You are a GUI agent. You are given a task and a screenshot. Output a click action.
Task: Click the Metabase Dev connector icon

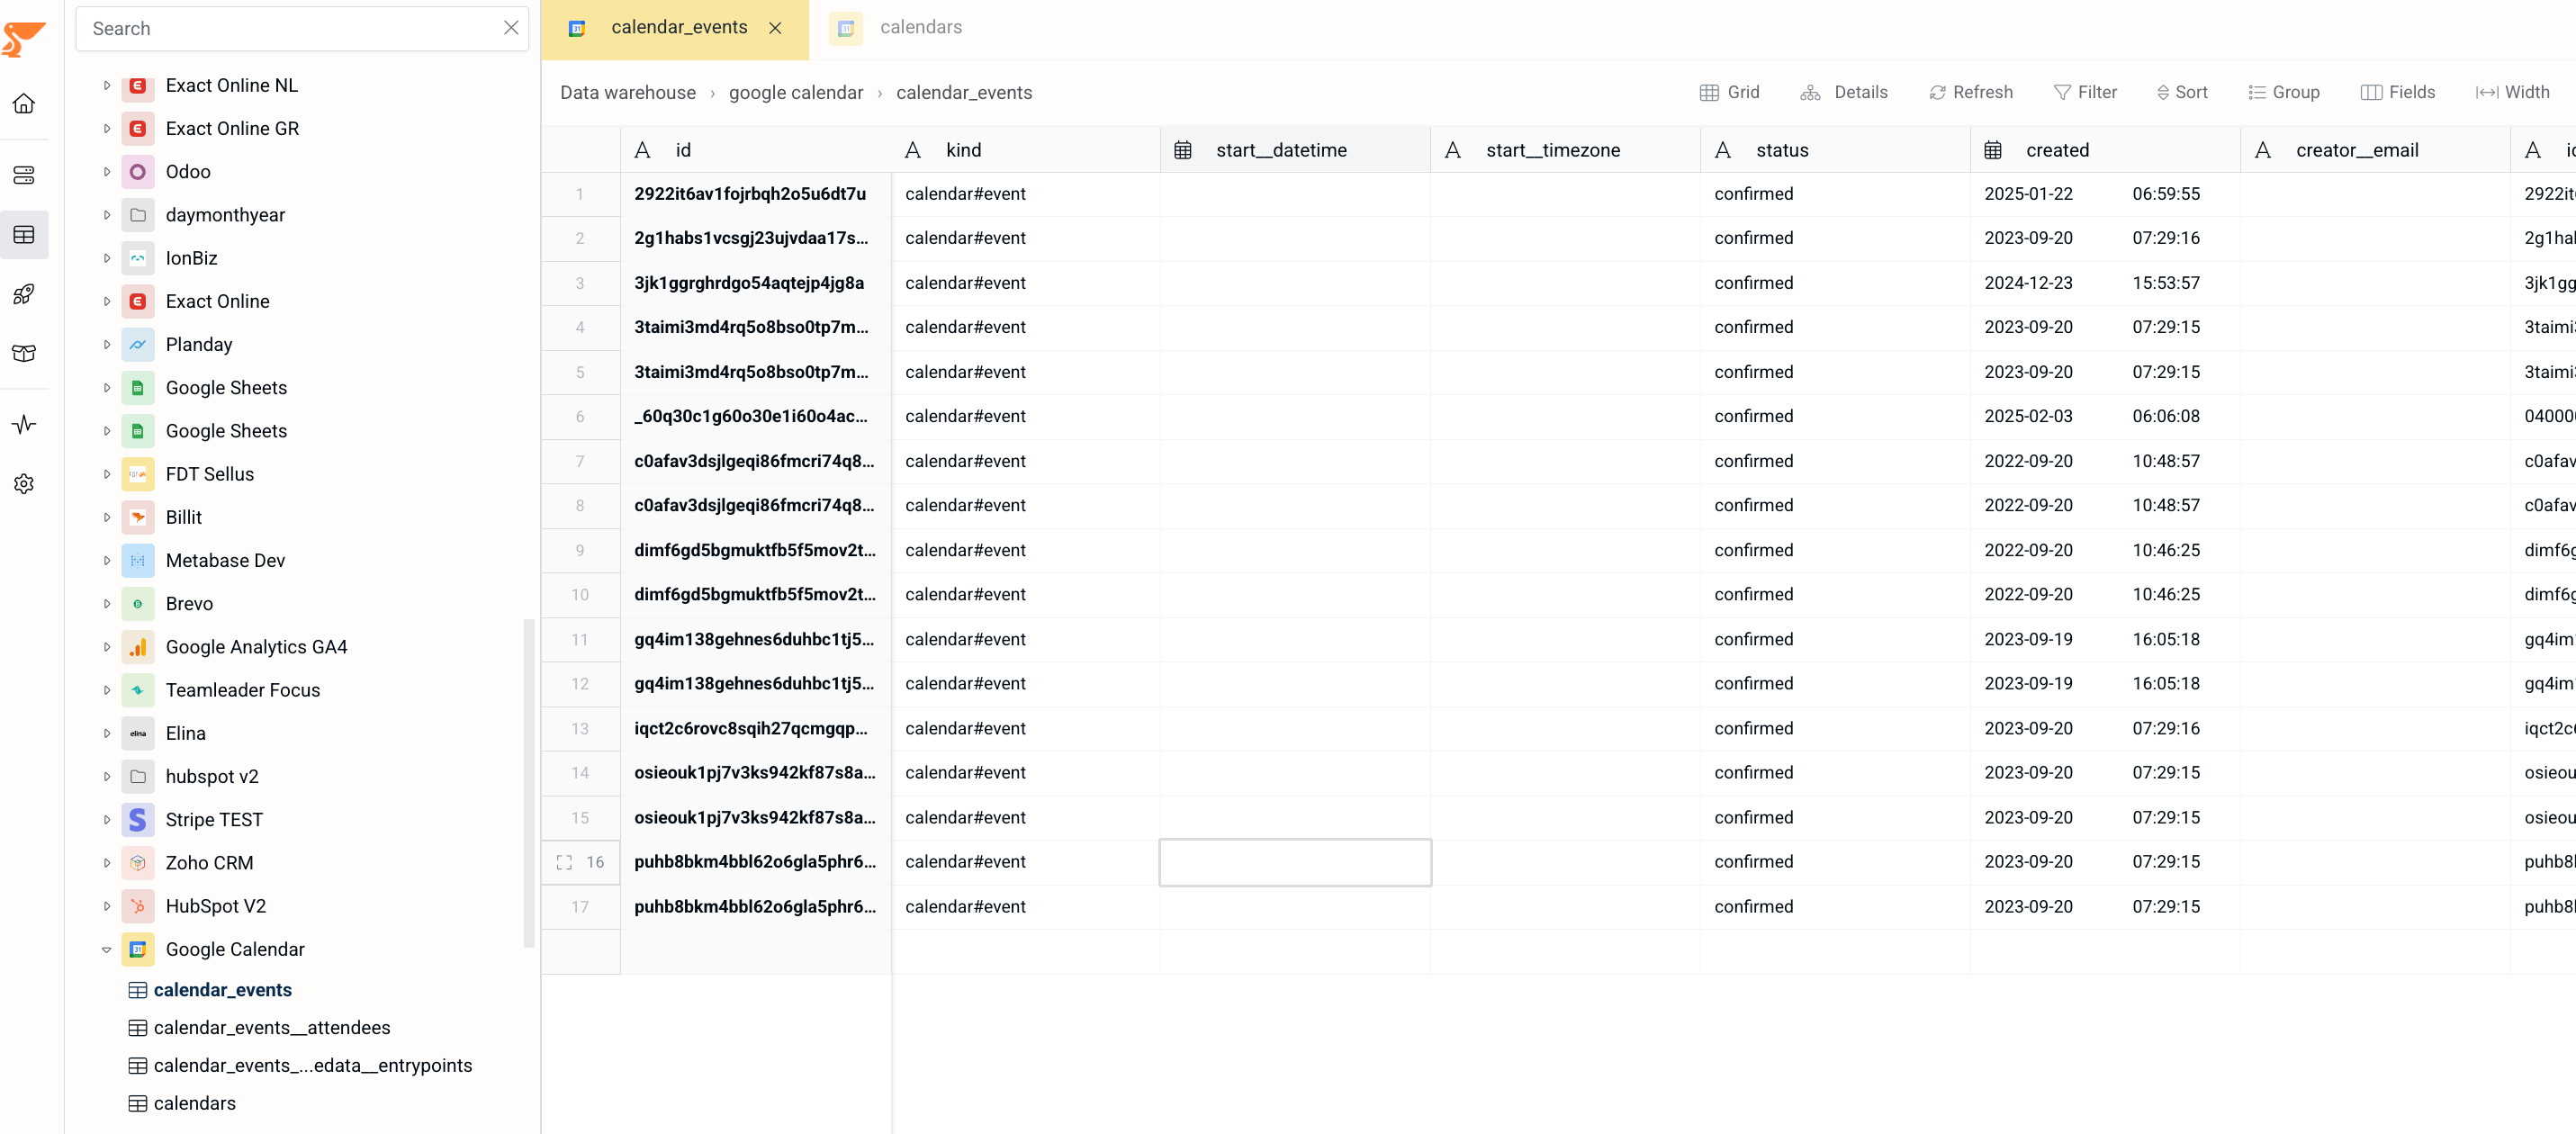tap(138, 561)
